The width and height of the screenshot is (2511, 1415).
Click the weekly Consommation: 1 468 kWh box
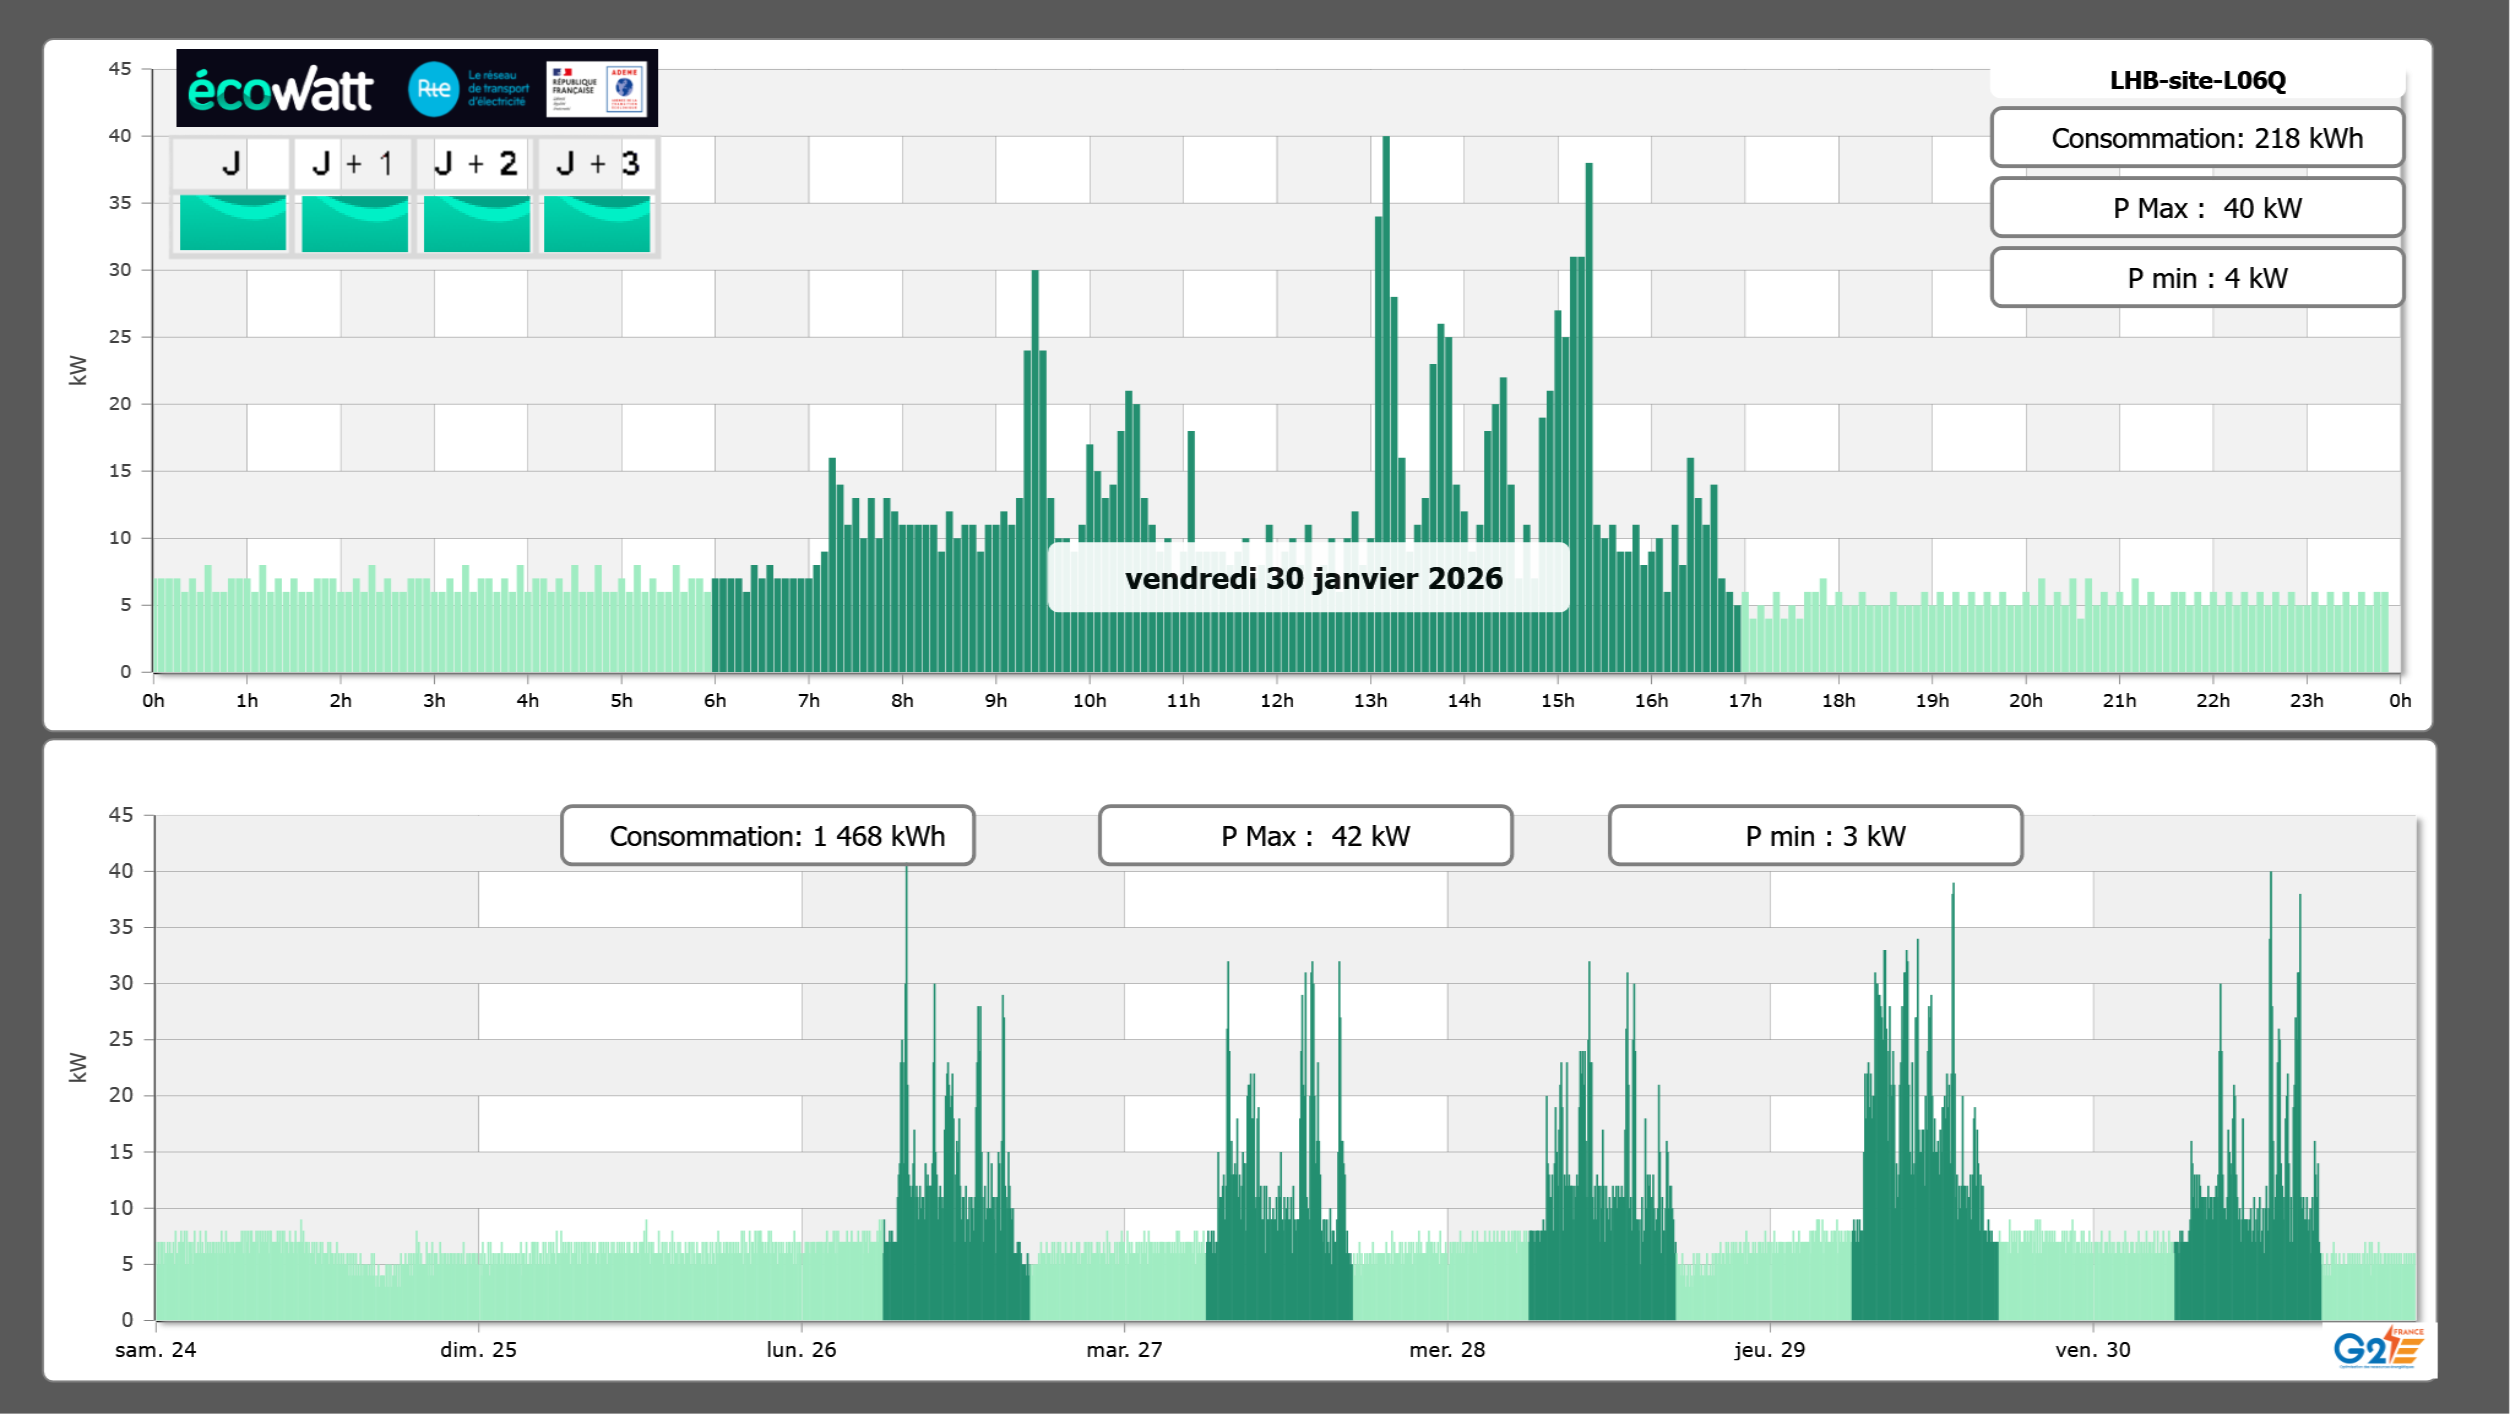click(x=768, y=836)
